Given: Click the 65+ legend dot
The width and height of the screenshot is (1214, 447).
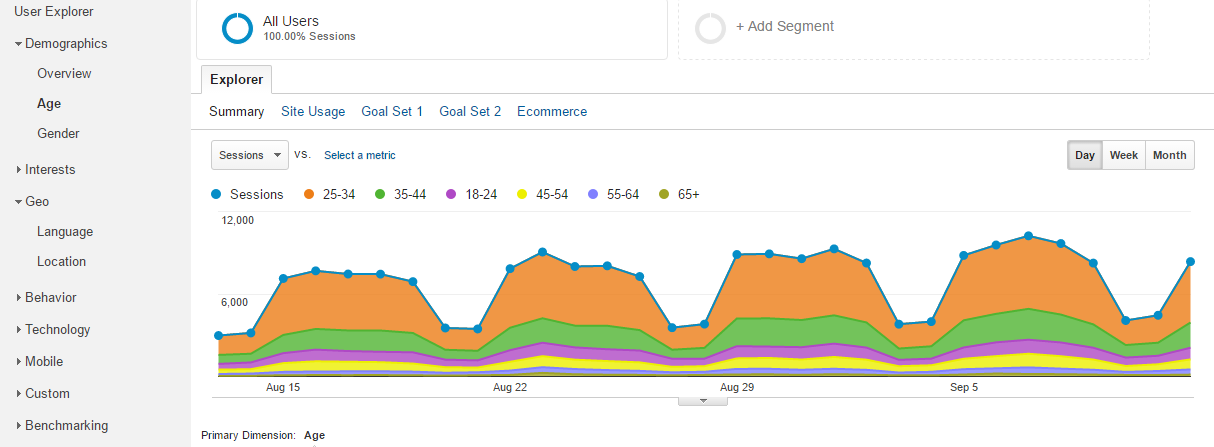Looking at the screenshot, I should coord(664,194).
